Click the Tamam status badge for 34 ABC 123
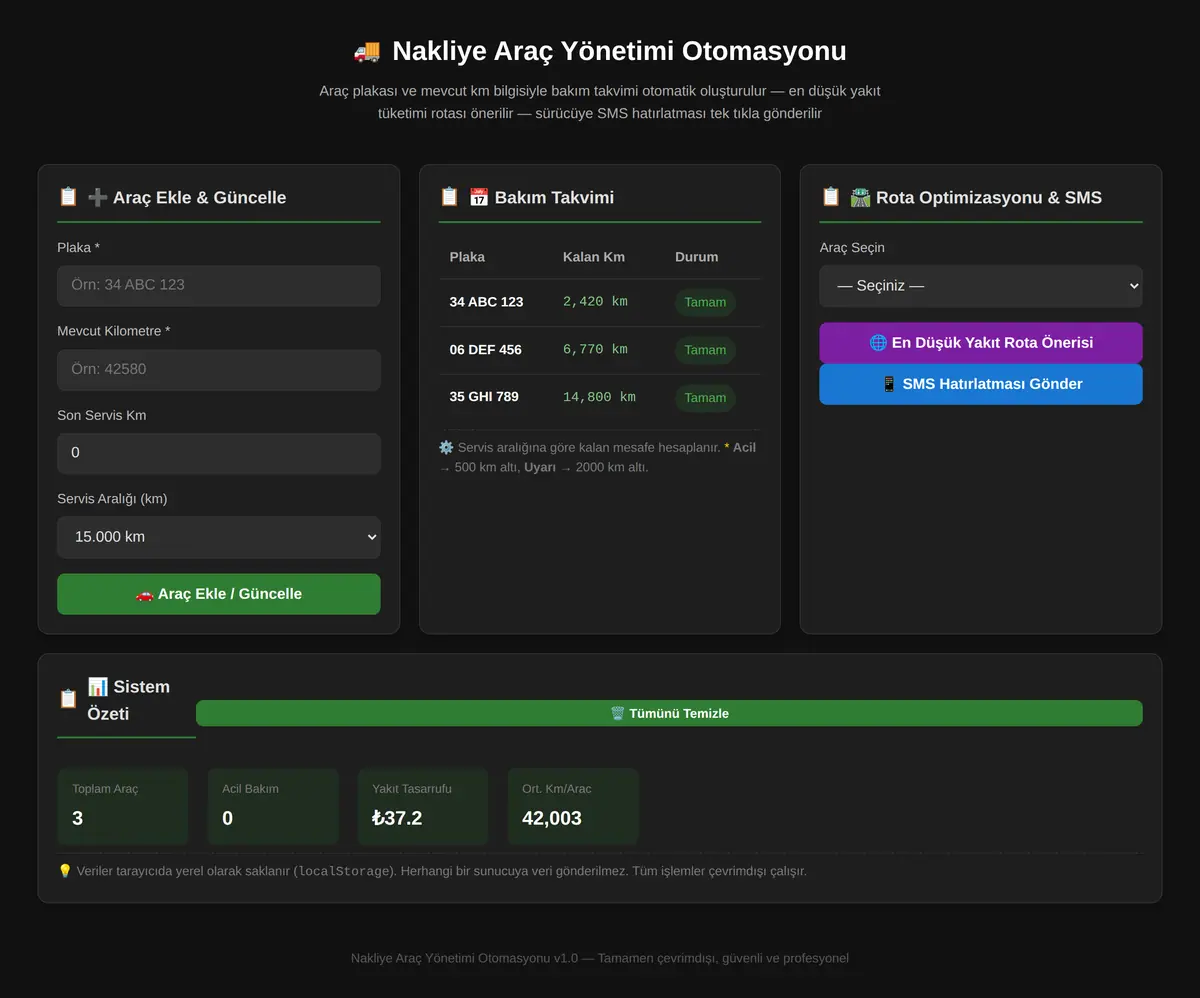Image resolution: width=1200 pixels, height=998 pixels. coord(705,303)
